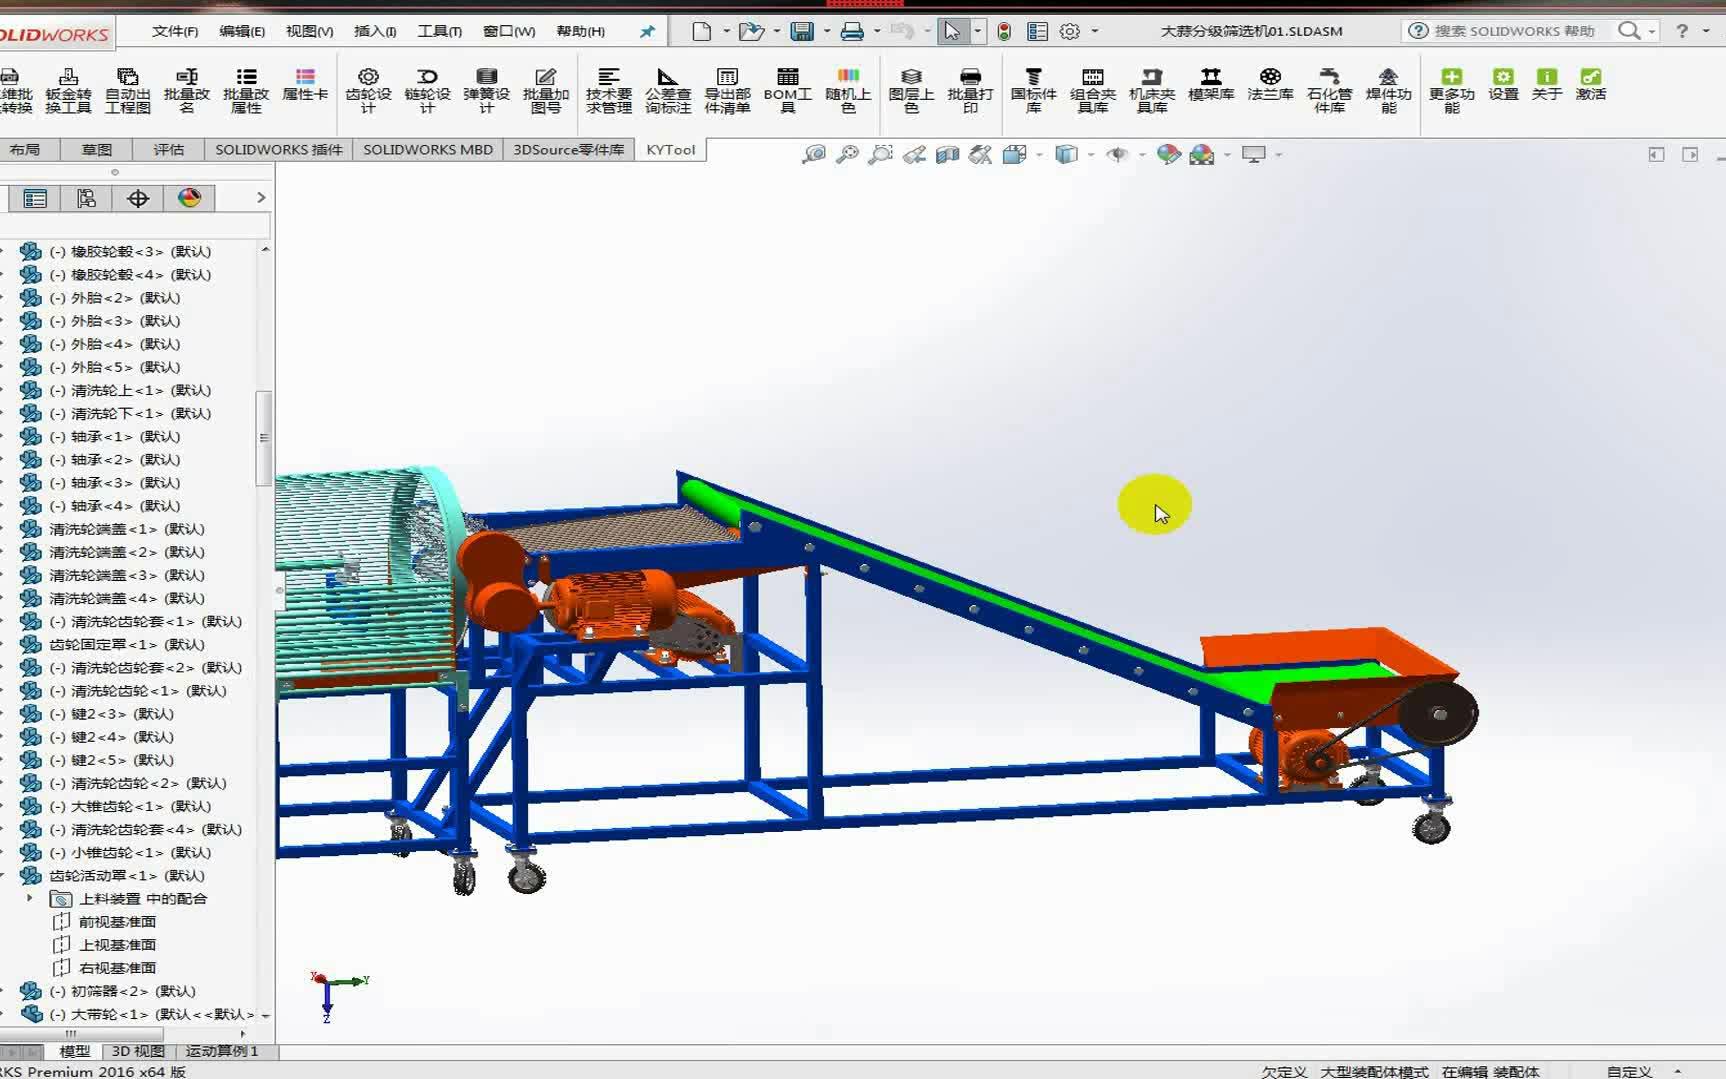Click in the 搜索 SOLIDWORKS 帮助 search field

[1513, 31]
